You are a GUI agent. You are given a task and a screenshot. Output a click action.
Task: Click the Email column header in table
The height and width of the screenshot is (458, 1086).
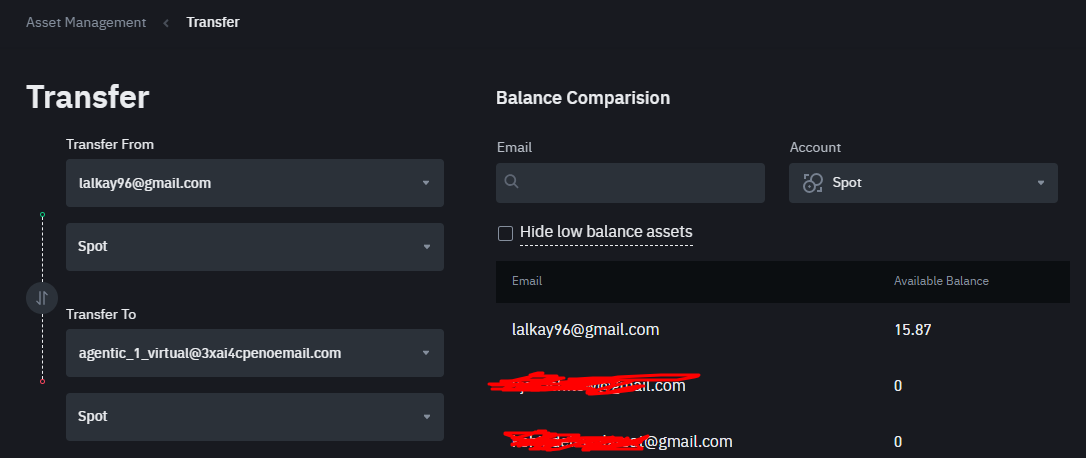click(527, 281)
